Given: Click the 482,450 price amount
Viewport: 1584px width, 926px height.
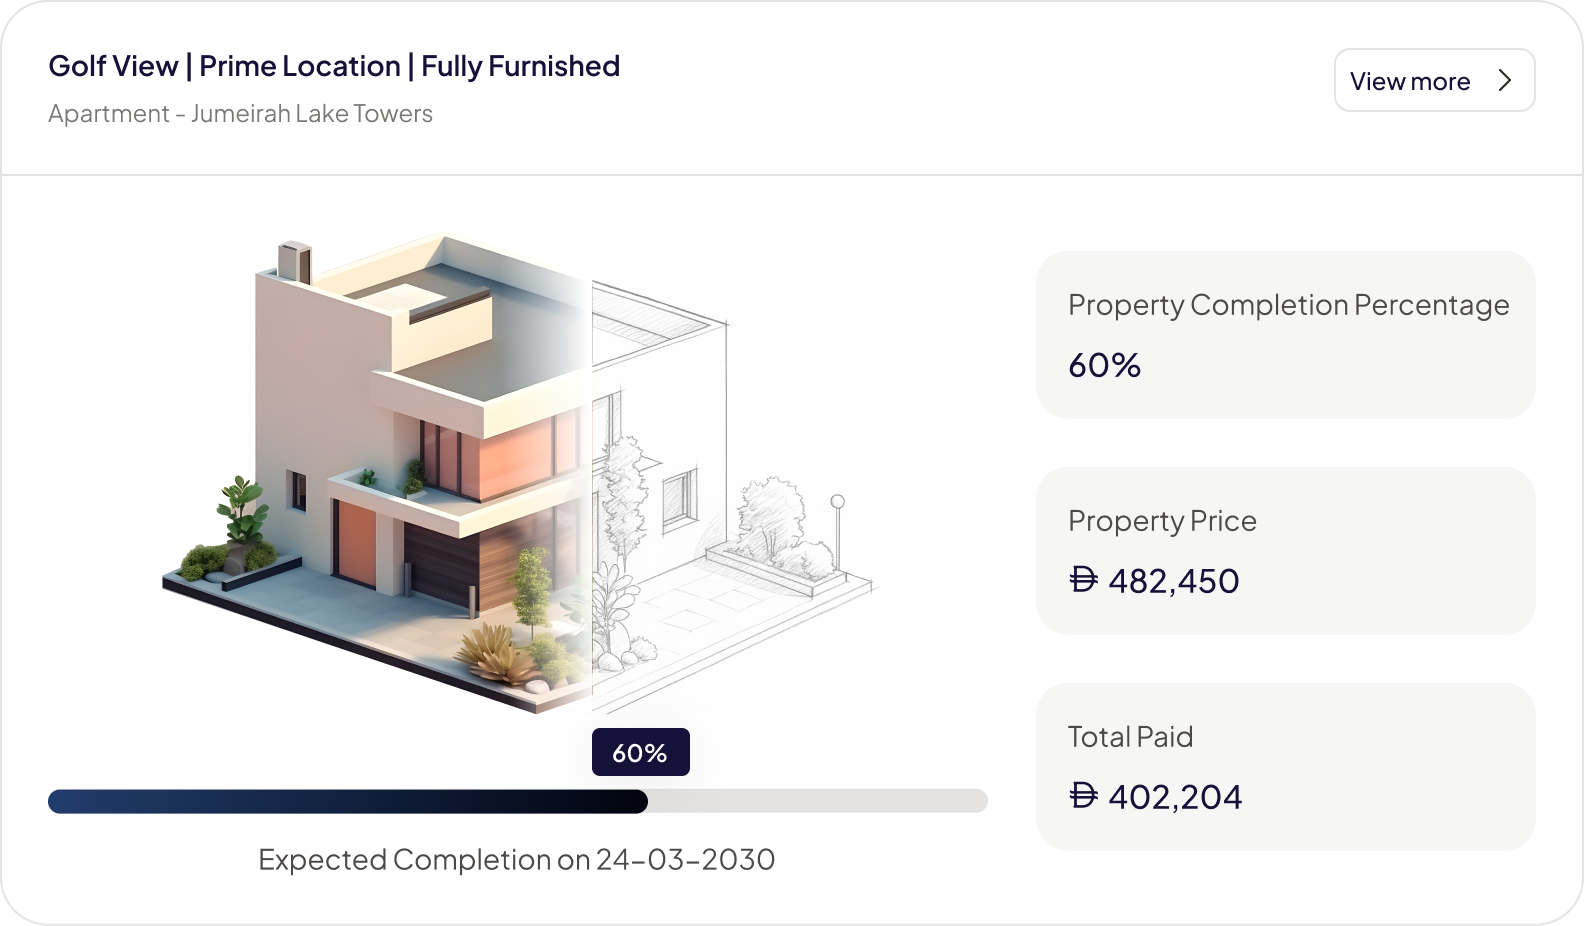Looking at the screenshot, I should point(1174,581).
